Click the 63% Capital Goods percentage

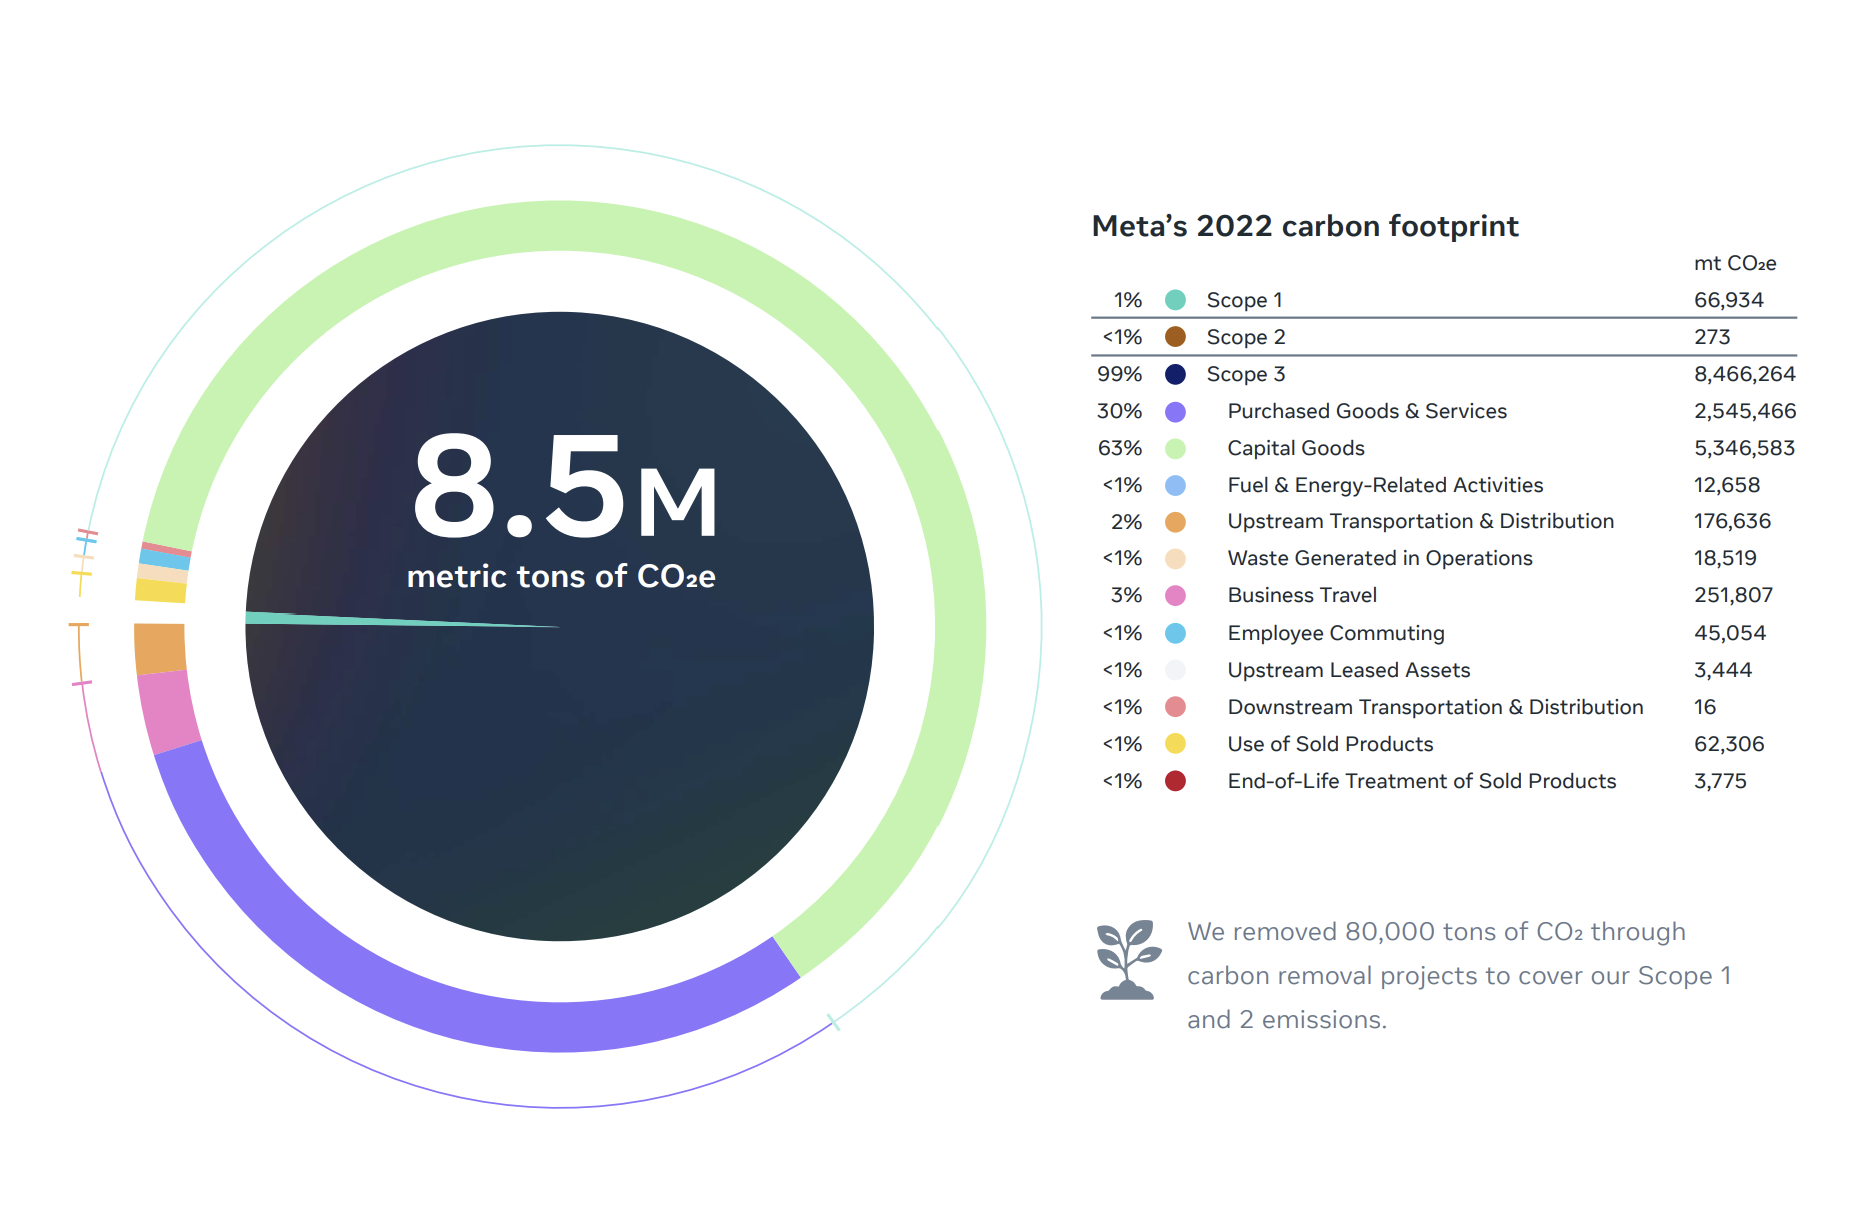click(x=1120, y=448)
